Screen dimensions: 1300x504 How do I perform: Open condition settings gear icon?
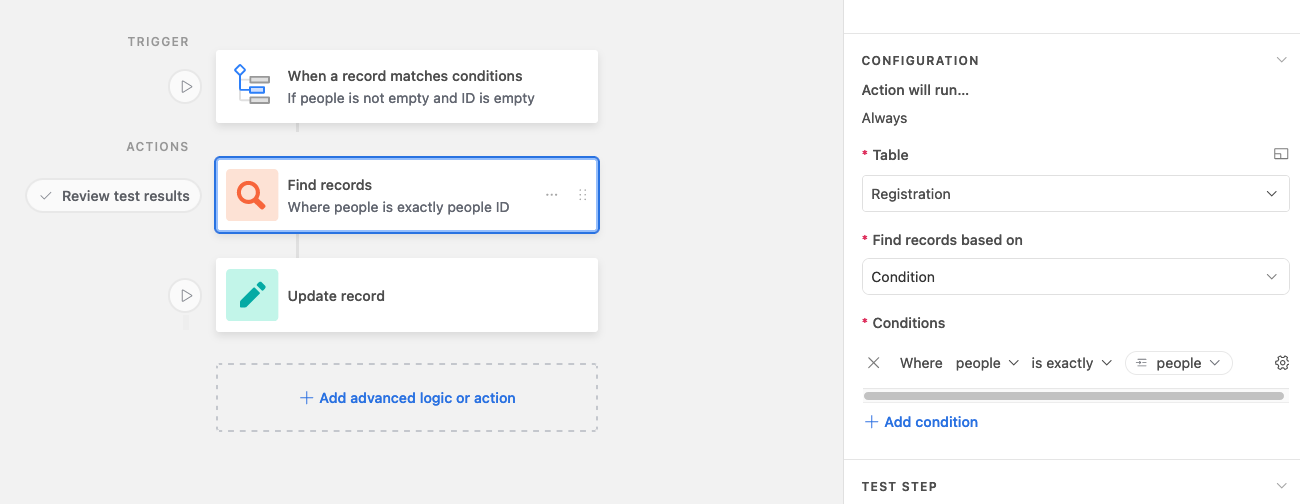click(1282, 363)
